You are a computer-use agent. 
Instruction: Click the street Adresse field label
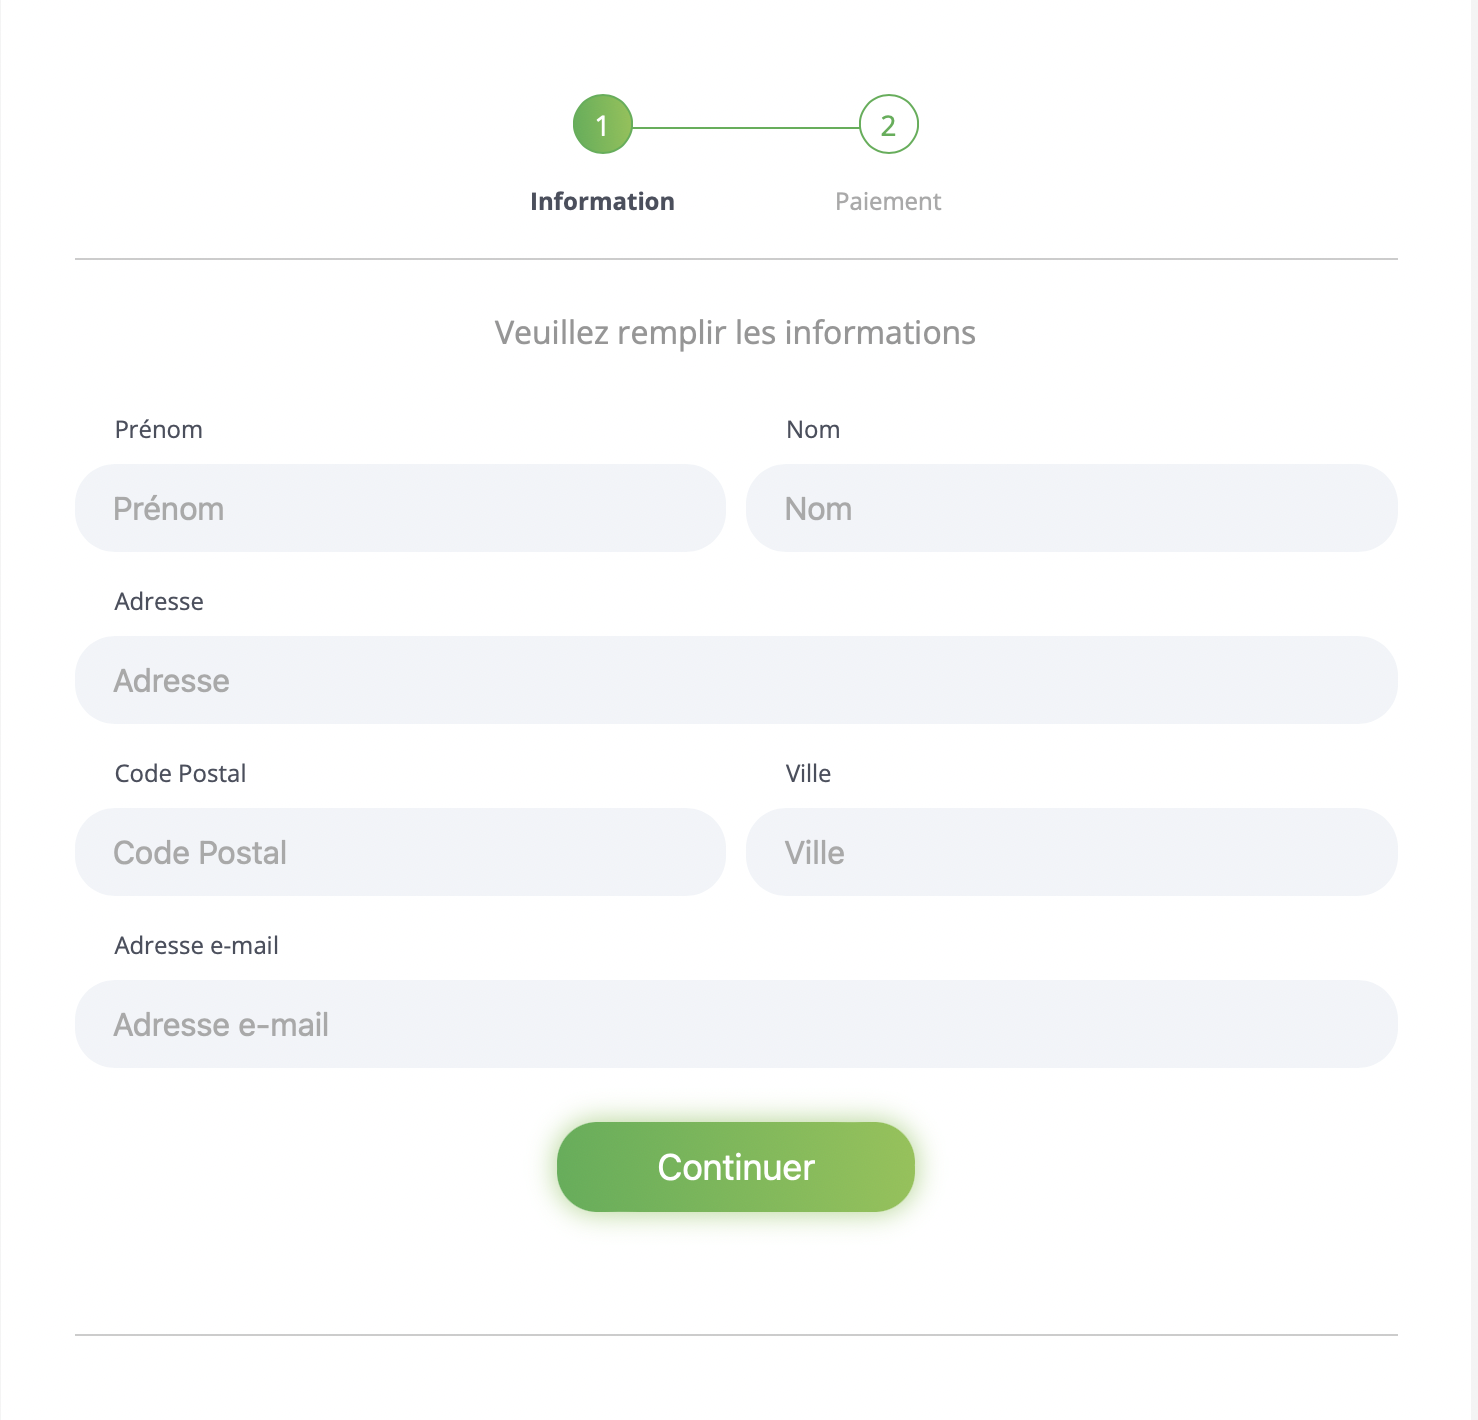159,602
